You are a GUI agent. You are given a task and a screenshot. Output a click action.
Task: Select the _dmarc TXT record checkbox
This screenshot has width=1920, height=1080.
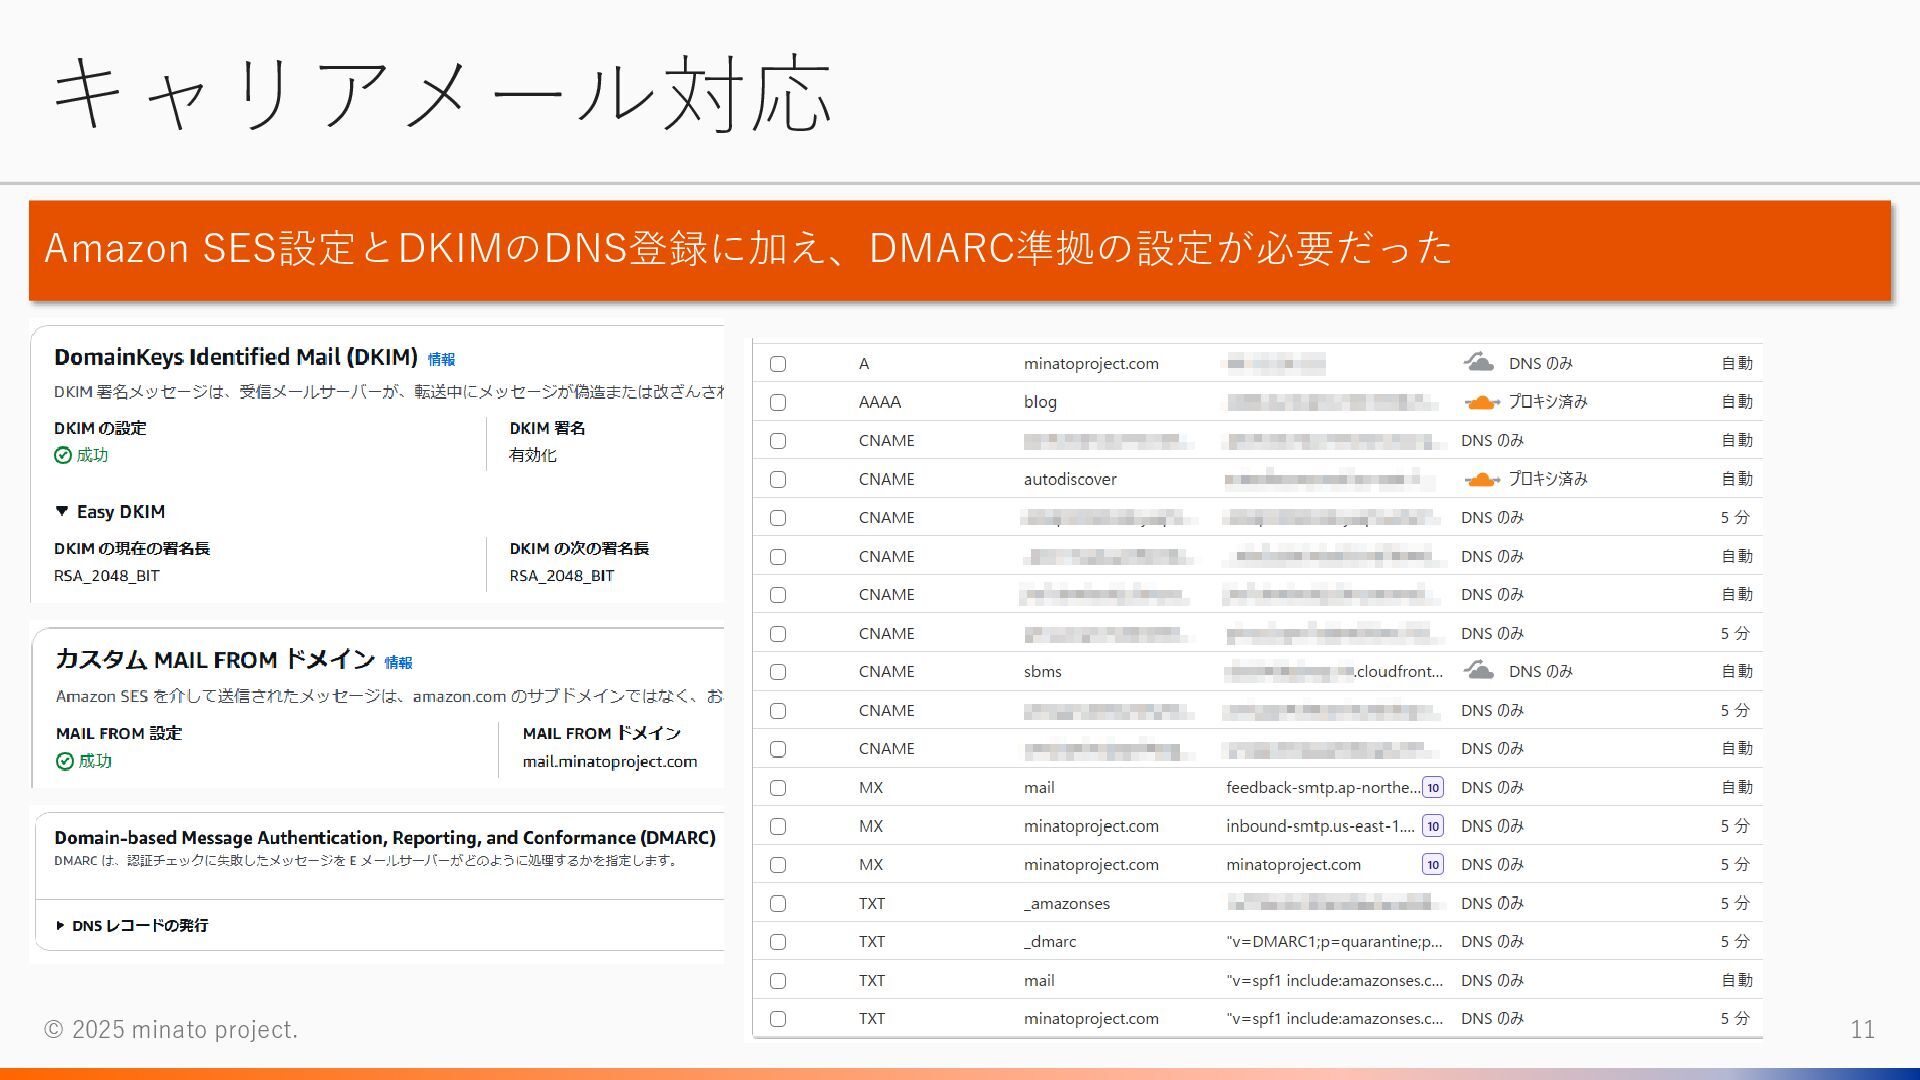click(x=778, y=942)
